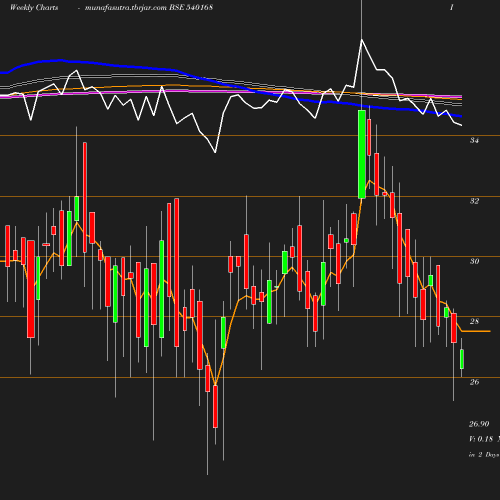Image resolution: width=500 pixels, height=500 pixels.
Task: Click the last price value 26.90
Action: click(479, 424)
